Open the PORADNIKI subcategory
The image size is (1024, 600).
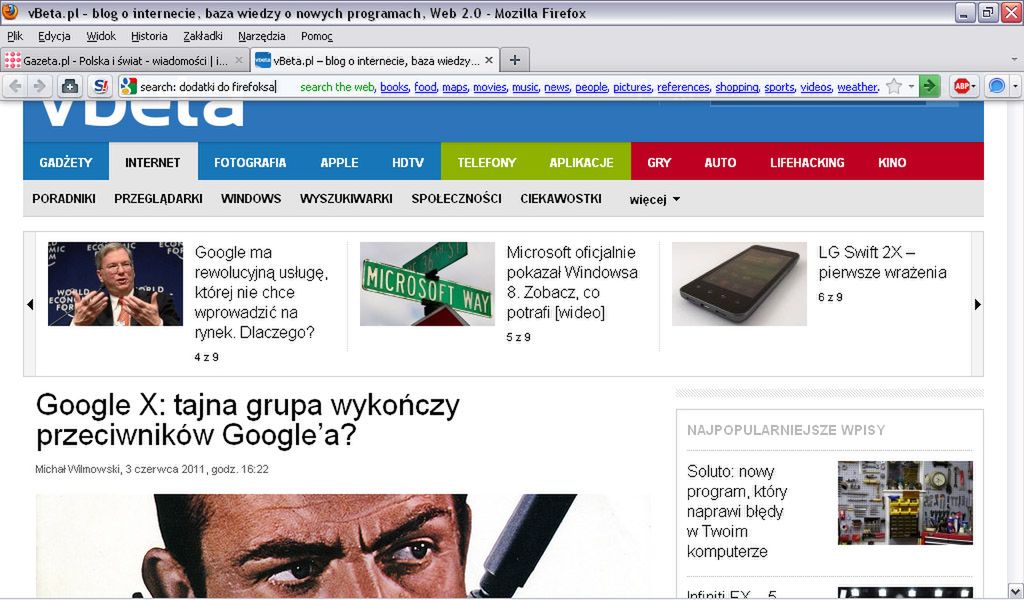[x=64, y=198]
